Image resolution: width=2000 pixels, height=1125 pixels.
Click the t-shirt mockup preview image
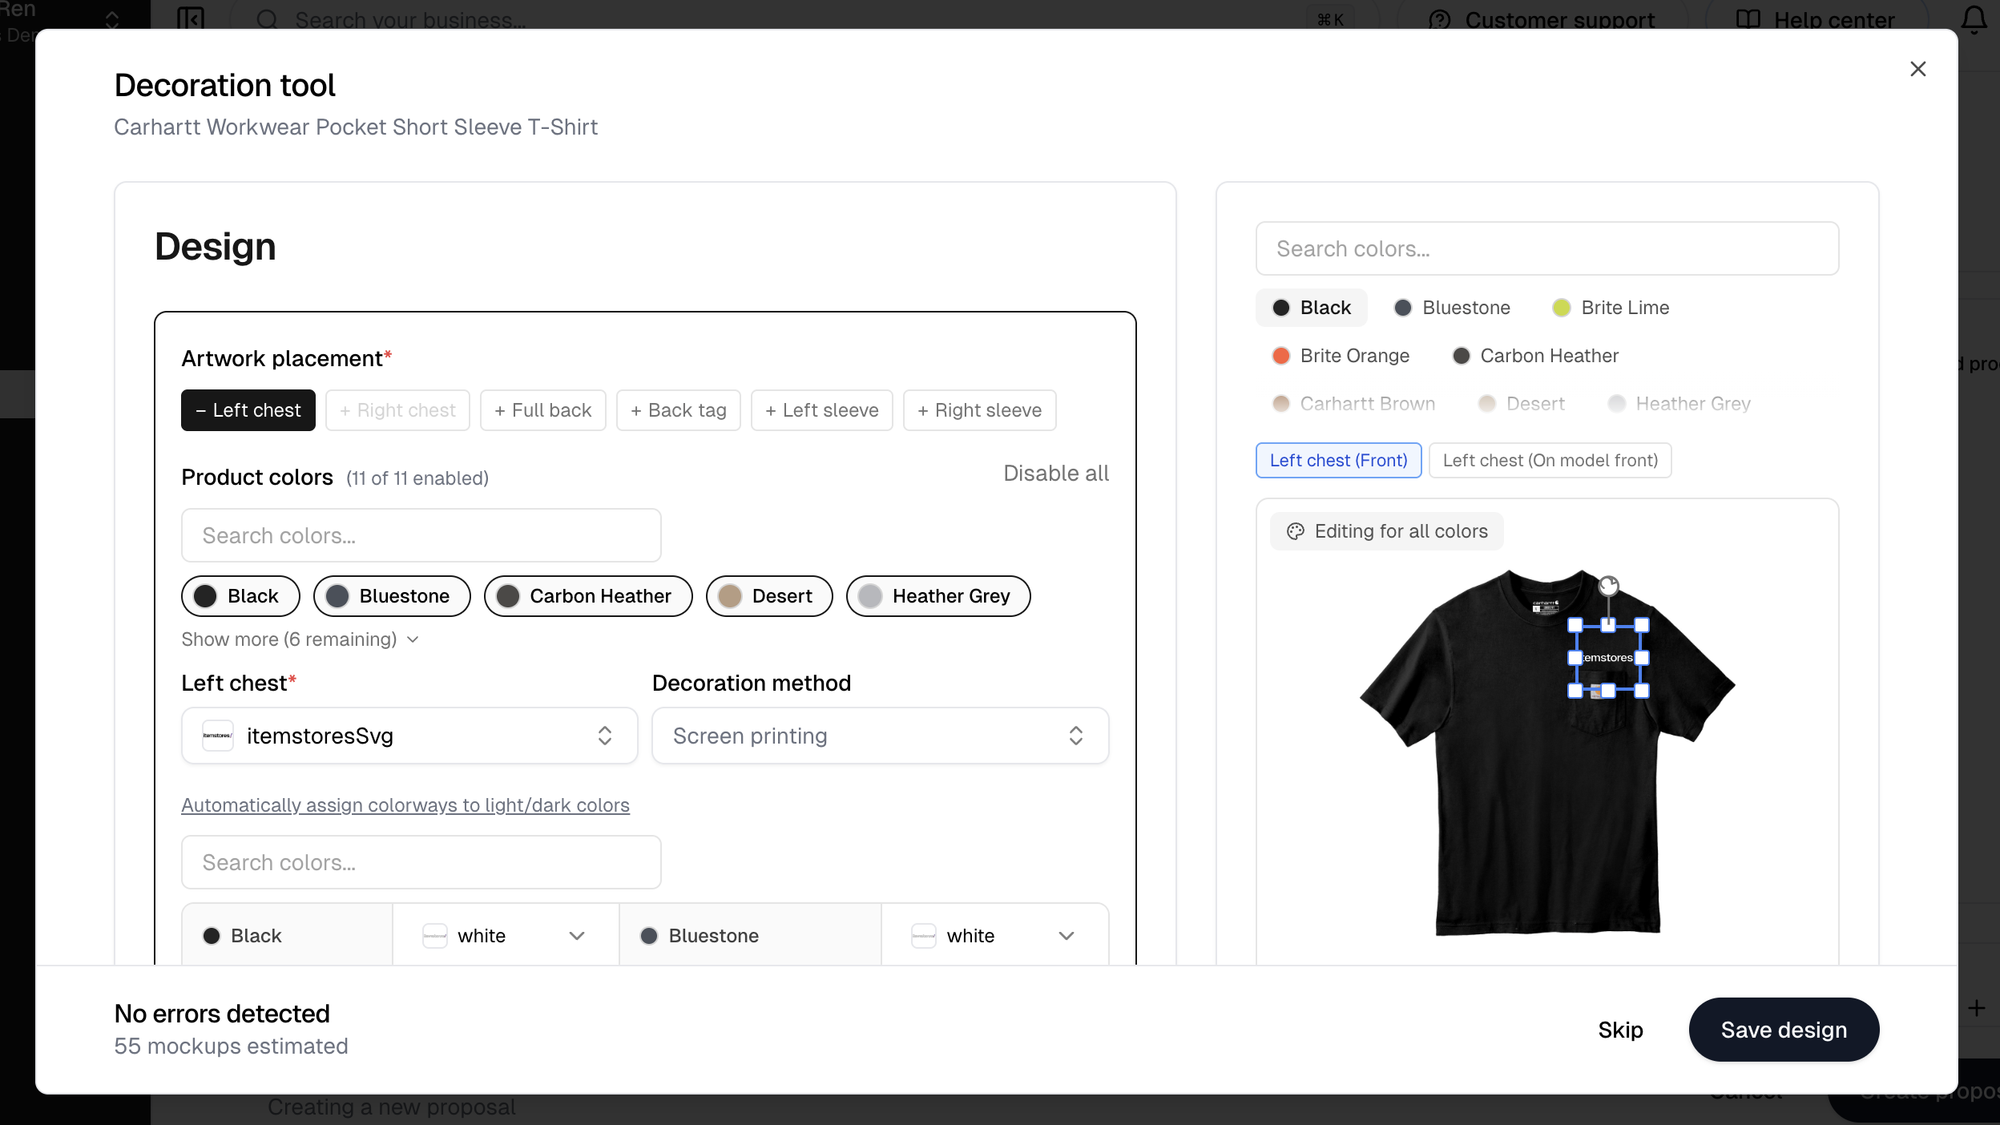tap(1547, 752)
